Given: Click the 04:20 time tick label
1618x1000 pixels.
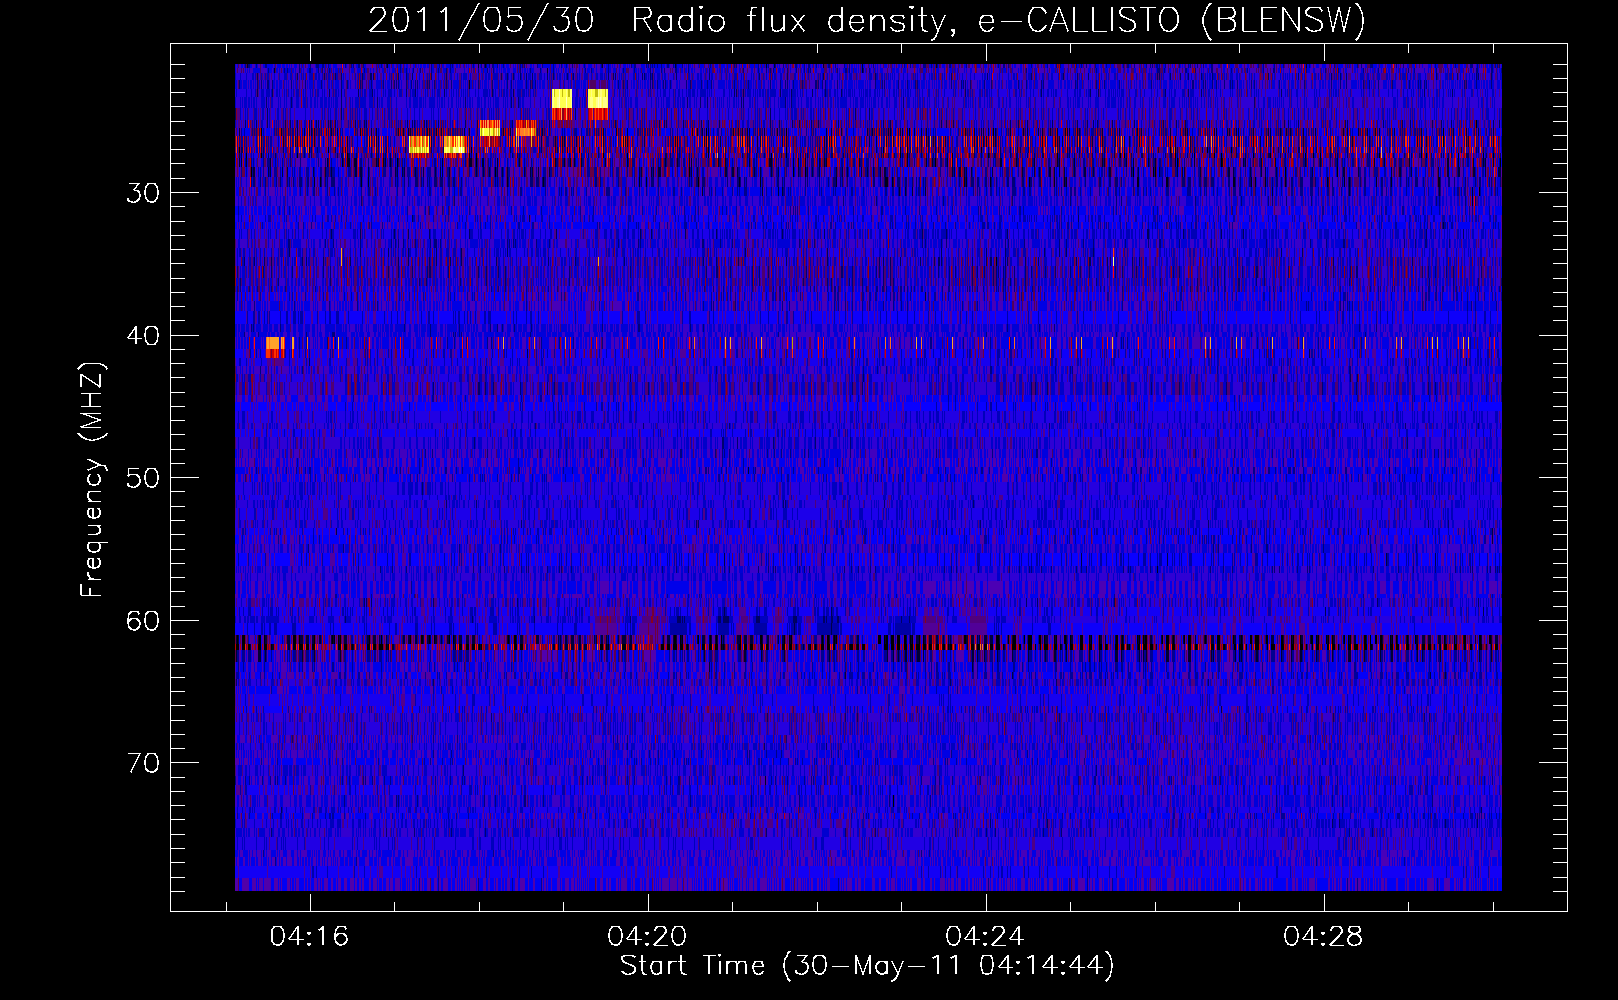Looking at the screenshot, I should (647, 937).
